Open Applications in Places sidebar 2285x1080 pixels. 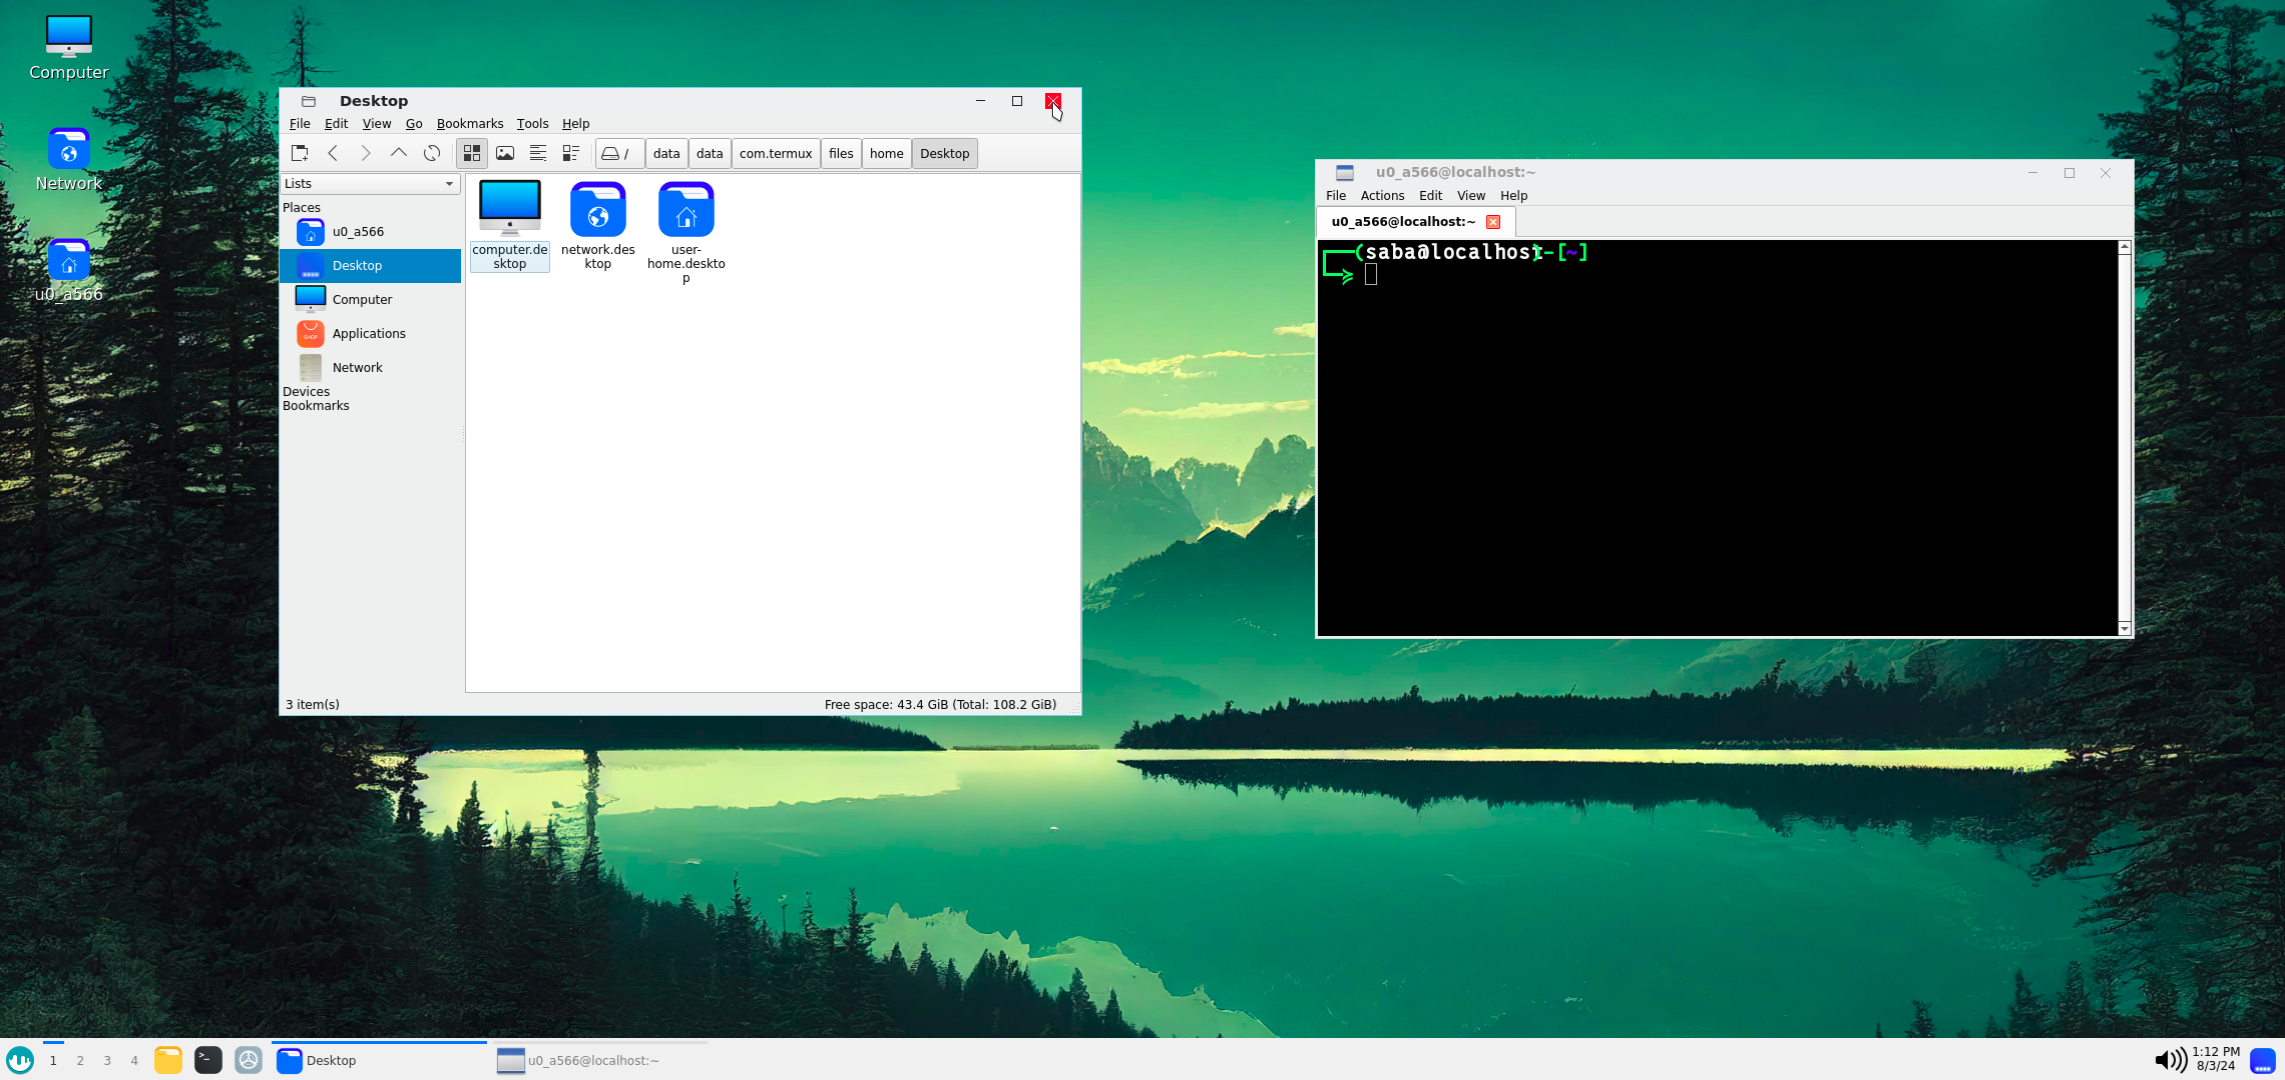(368, 333)
